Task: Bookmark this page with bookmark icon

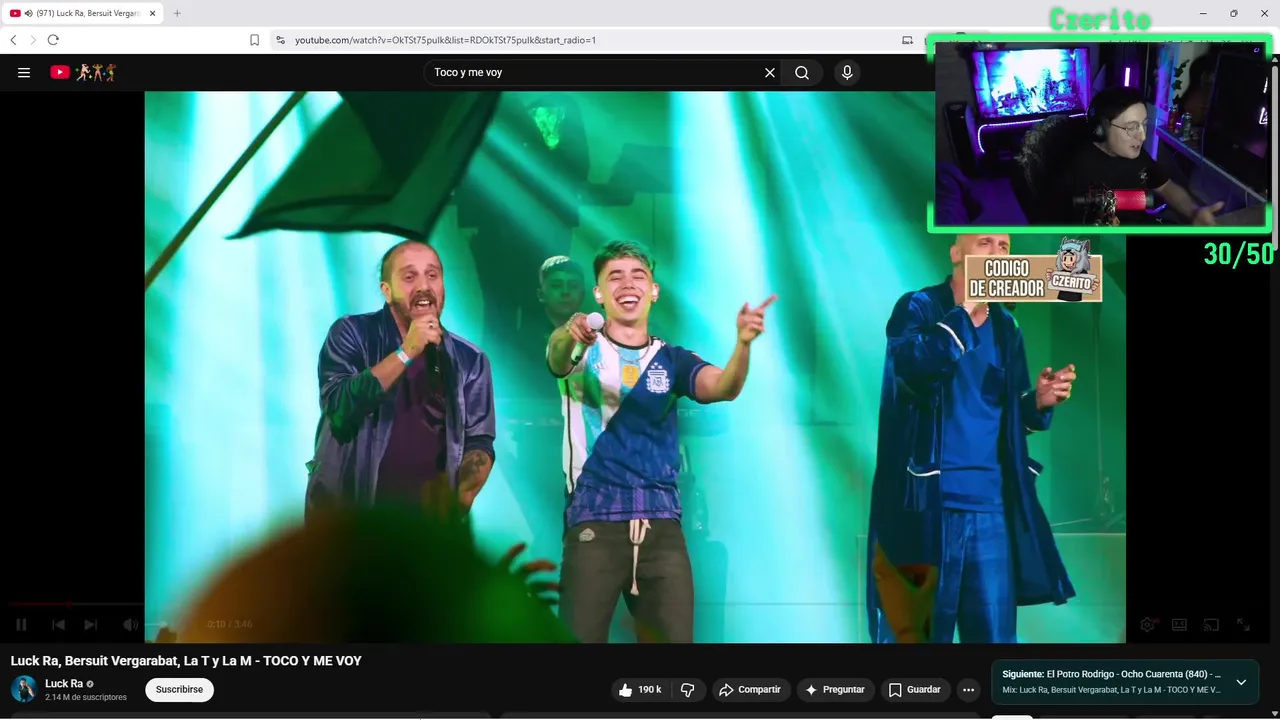Action: pyautogui.click(x=254, y=40)
